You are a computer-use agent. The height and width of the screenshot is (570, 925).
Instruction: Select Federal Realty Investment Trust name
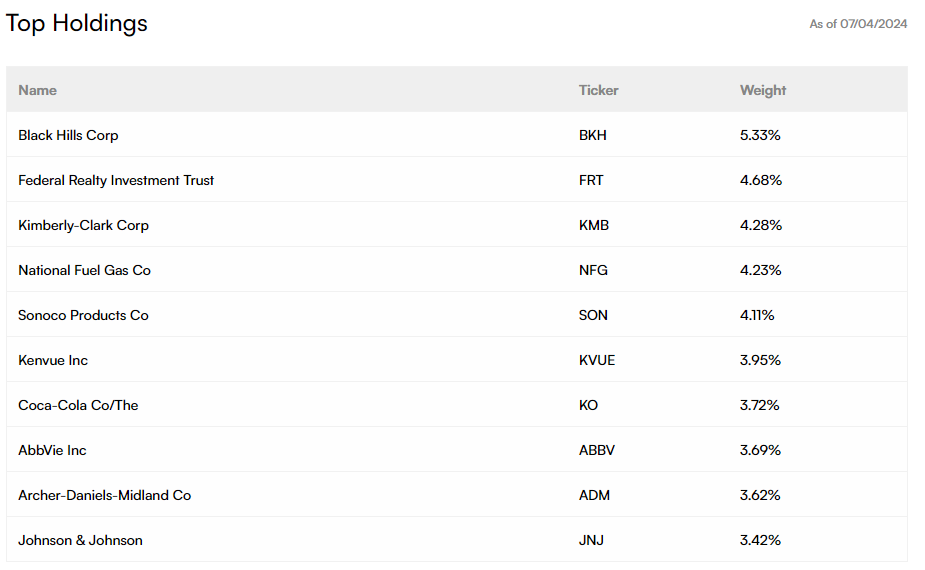pyautogui.click(x=116, y=180)
